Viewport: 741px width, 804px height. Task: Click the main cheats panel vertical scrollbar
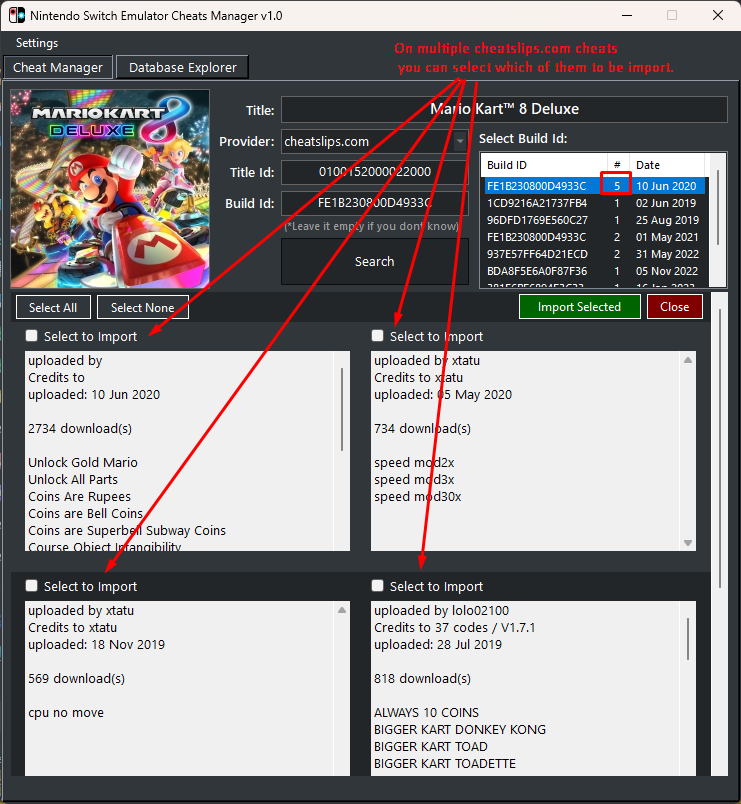(x=720, y=448)
